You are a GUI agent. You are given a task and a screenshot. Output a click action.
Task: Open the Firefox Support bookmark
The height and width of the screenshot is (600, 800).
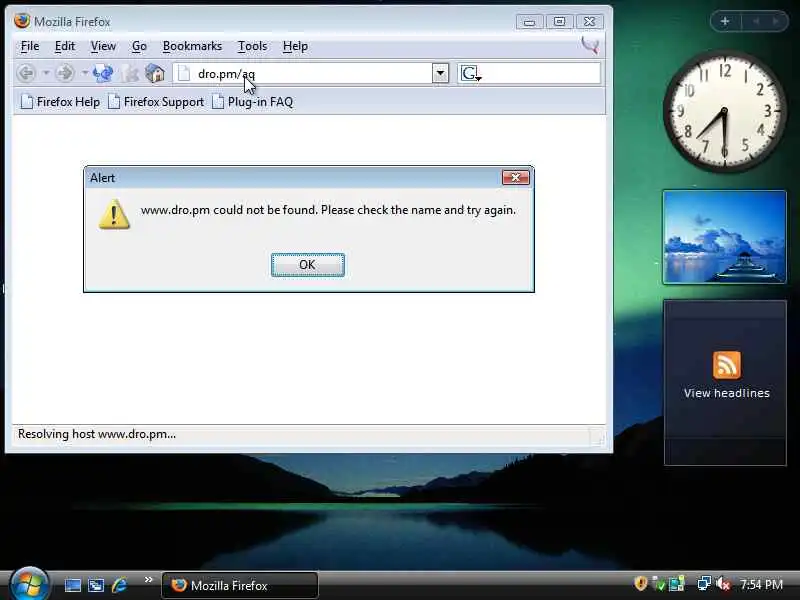156,102
